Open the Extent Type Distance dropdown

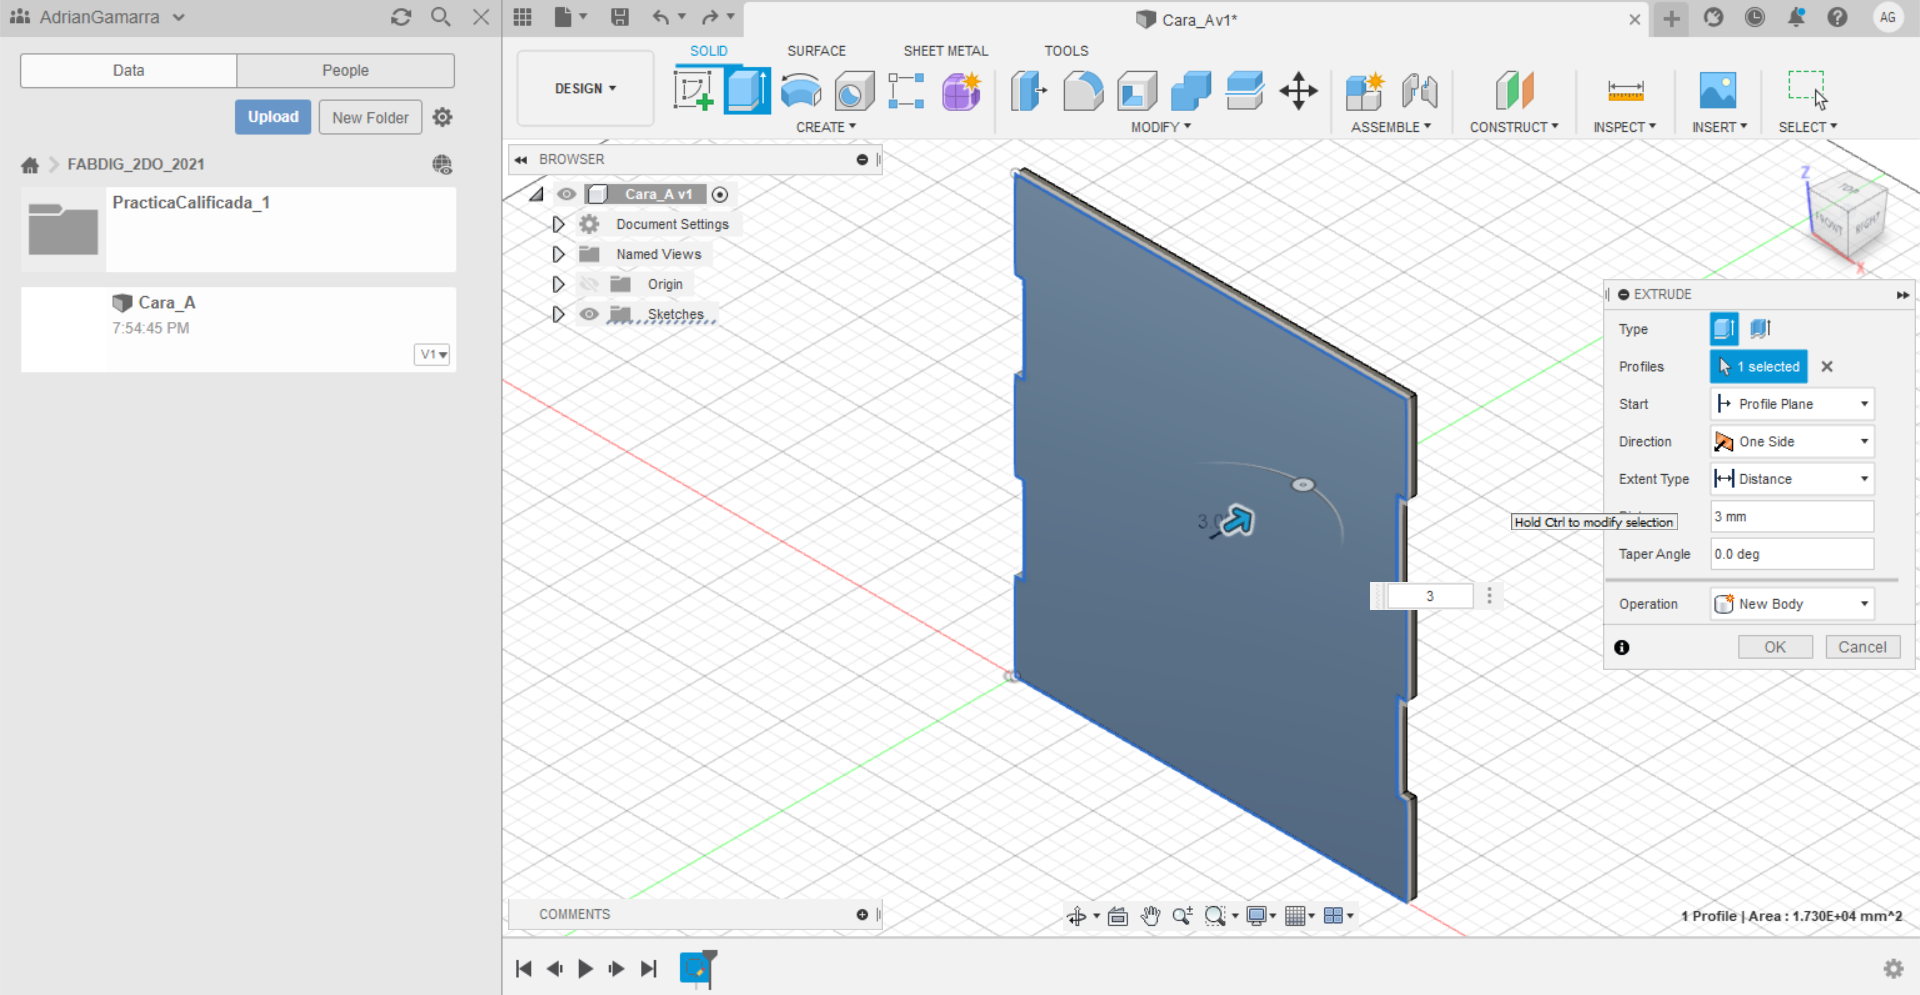[1792, 479]
